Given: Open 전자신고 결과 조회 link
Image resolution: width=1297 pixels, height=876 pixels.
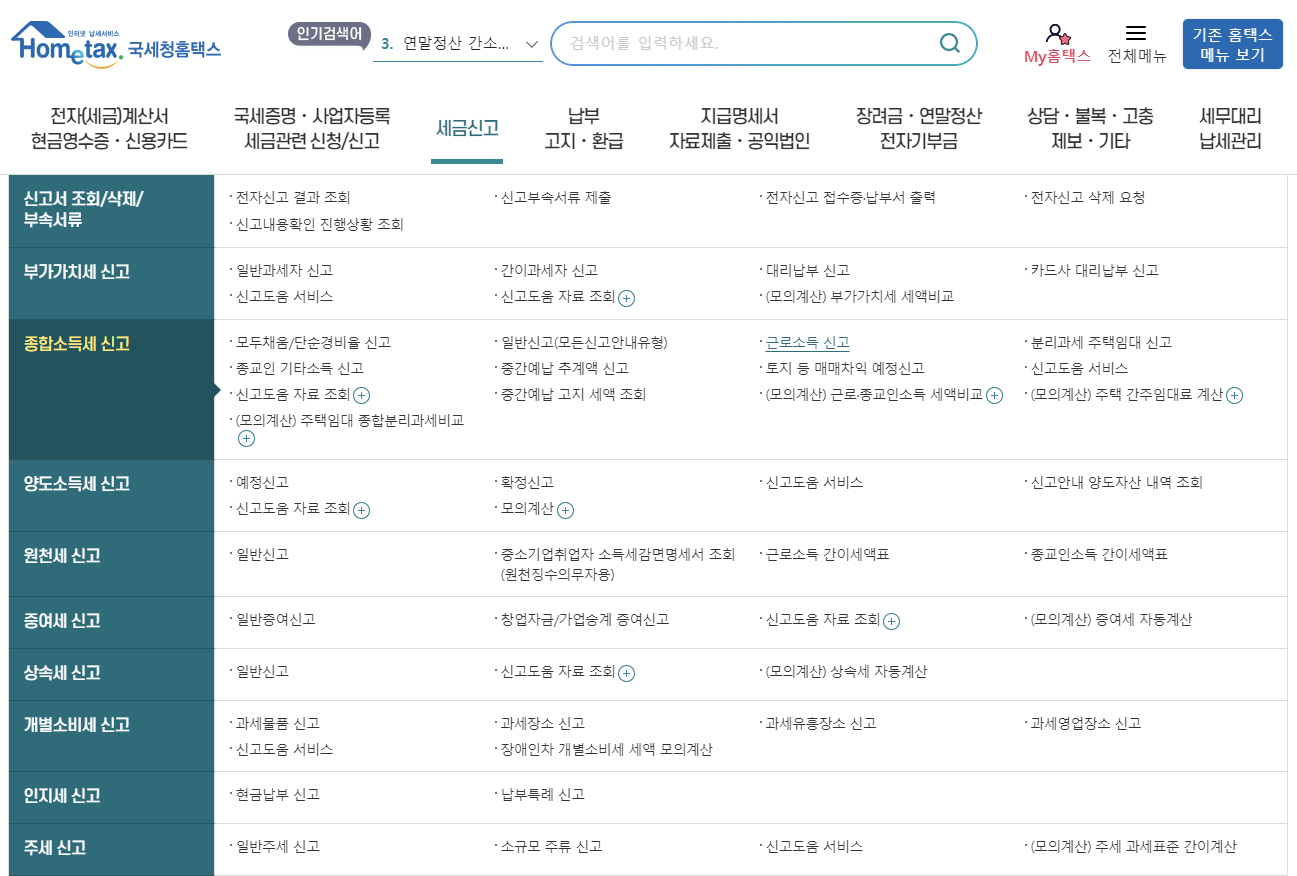Looking at the screenshot, I should 293,198.
